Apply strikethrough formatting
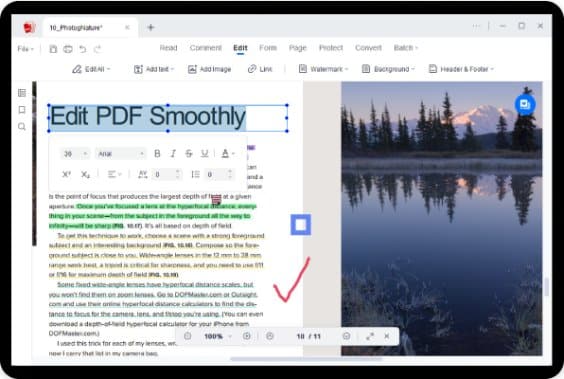 point(189,154)
